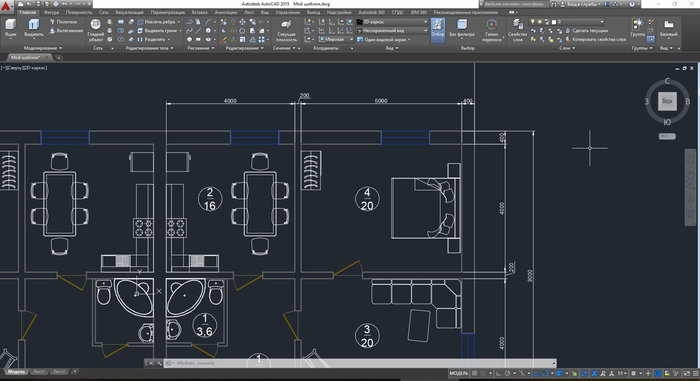Click Extract Edges (Извлечь ребра) button
700x381 pixels.
coord(156,21)
